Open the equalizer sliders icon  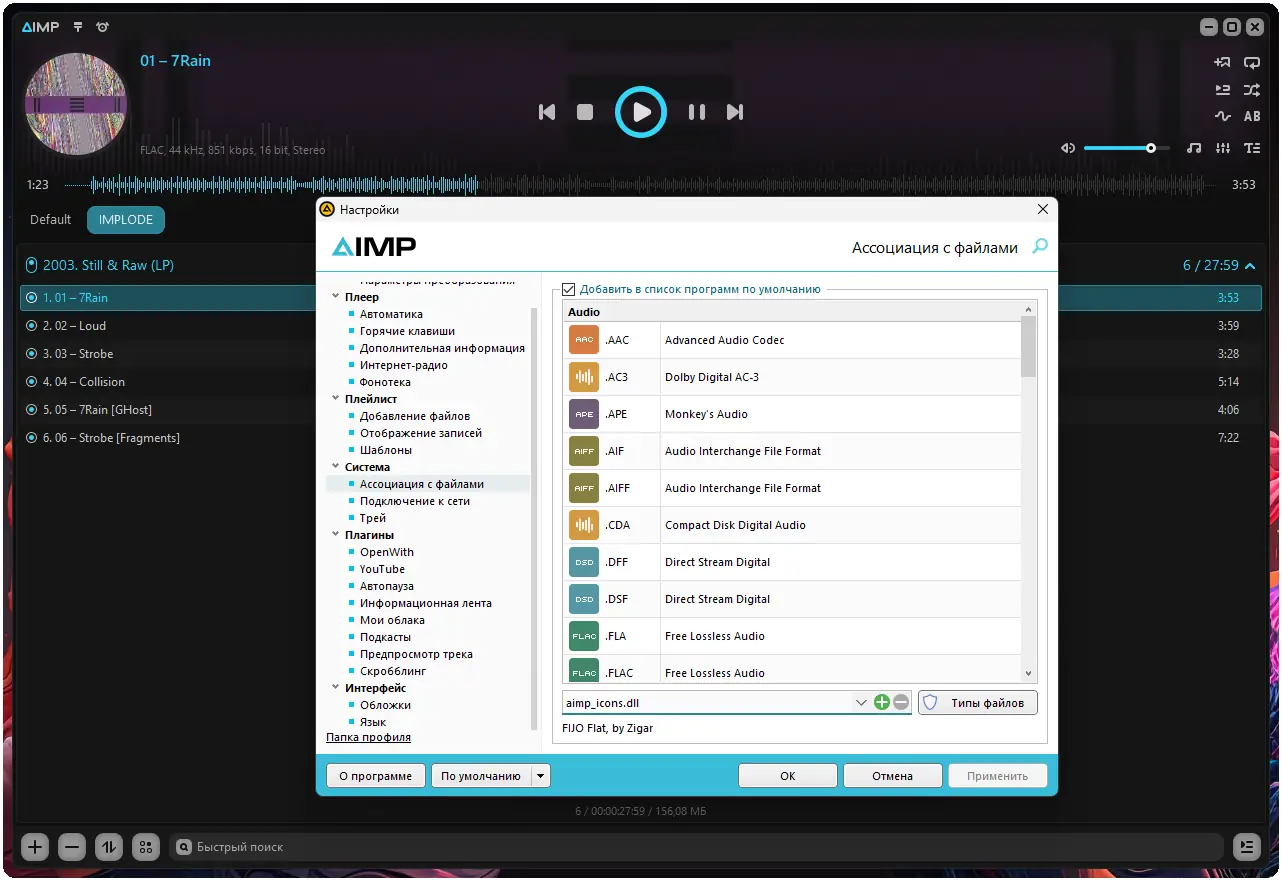click(1222, 148)
